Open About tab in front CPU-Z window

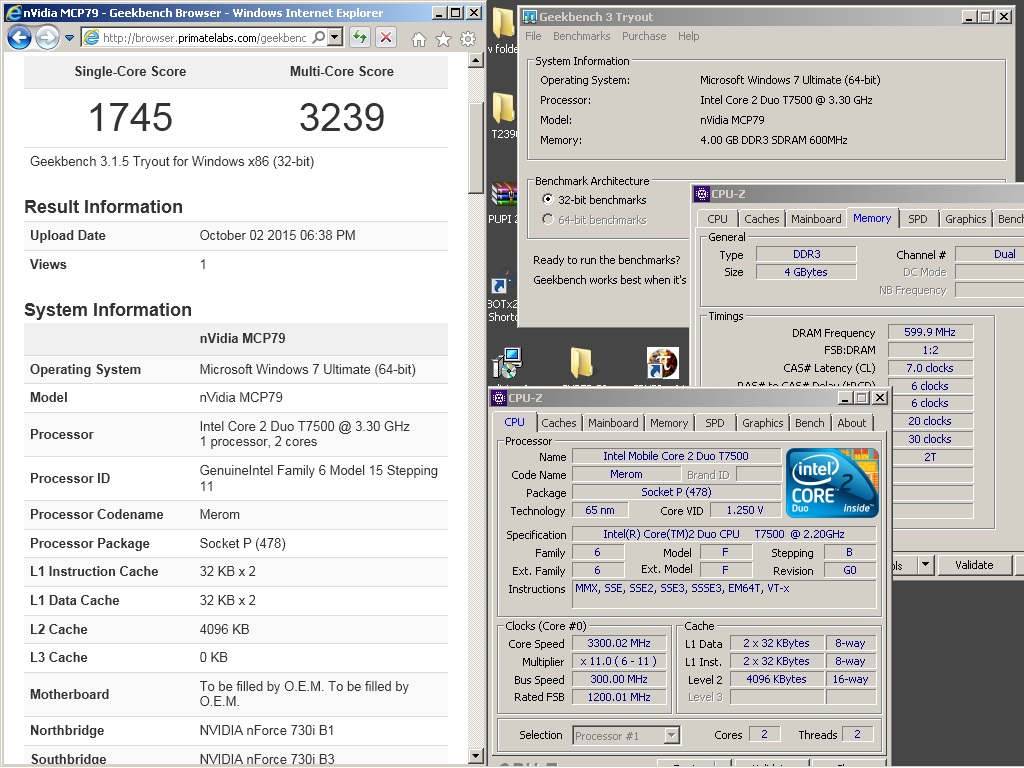(x=852, y=423)
